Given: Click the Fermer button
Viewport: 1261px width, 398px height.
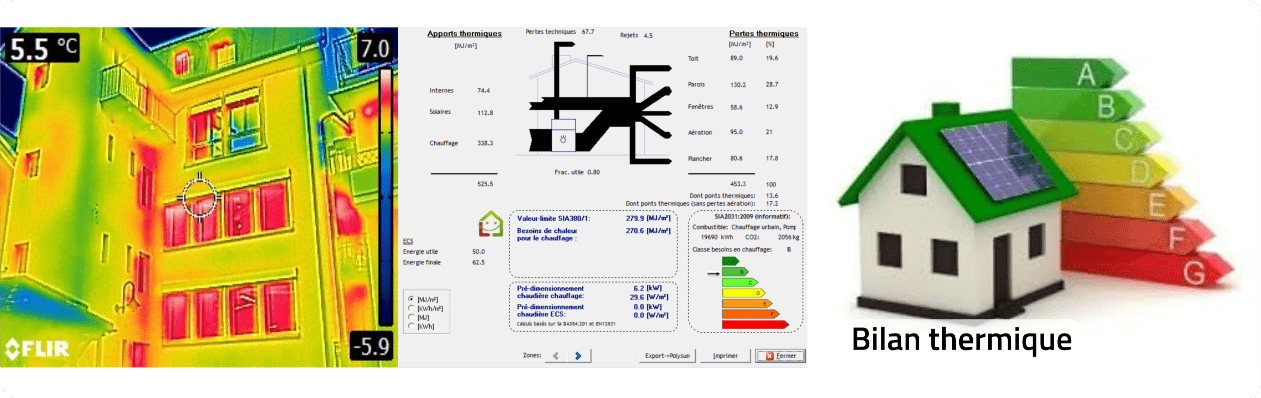Looking at the screenshot, I should click(780, 355).
